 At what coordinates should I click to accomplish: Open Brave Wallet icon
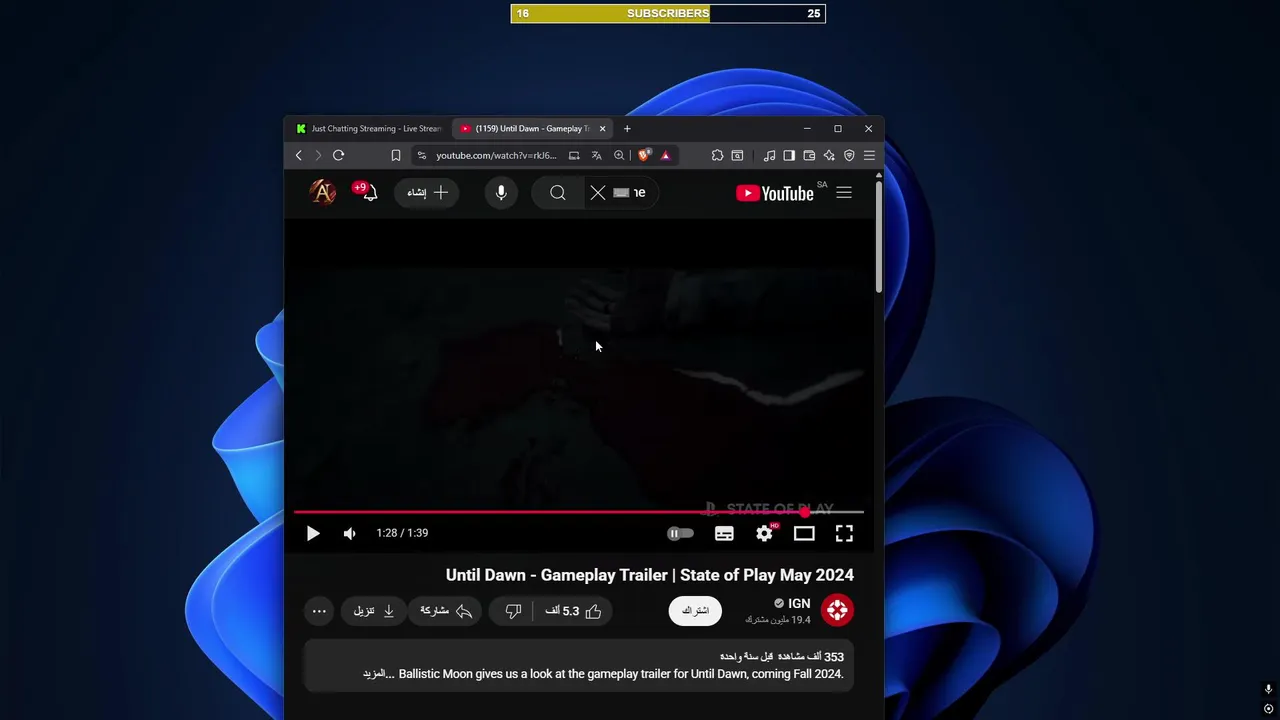pos(809,155)
